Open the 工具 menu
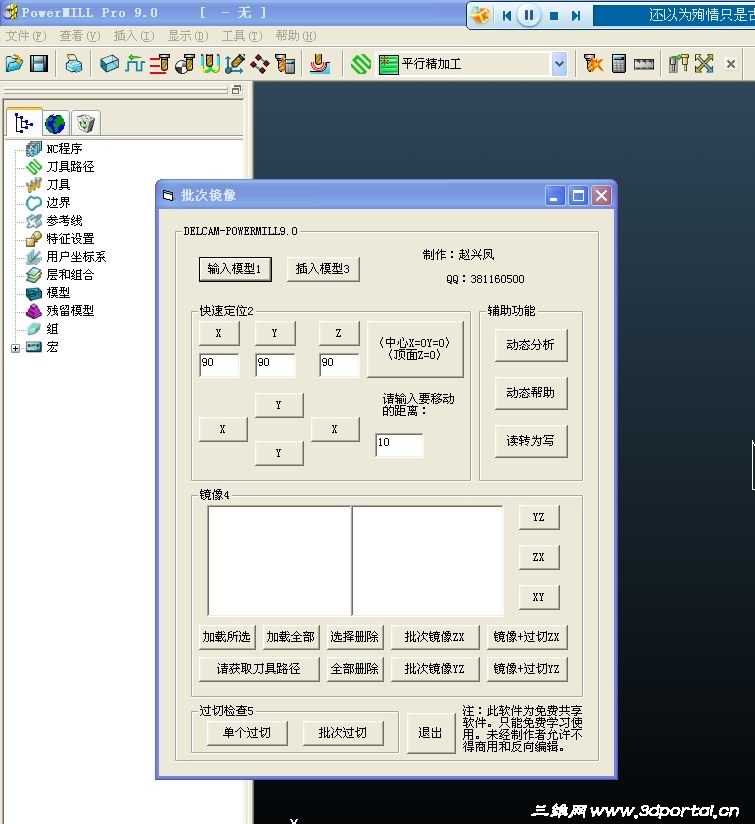 click(x=241, y=36)
